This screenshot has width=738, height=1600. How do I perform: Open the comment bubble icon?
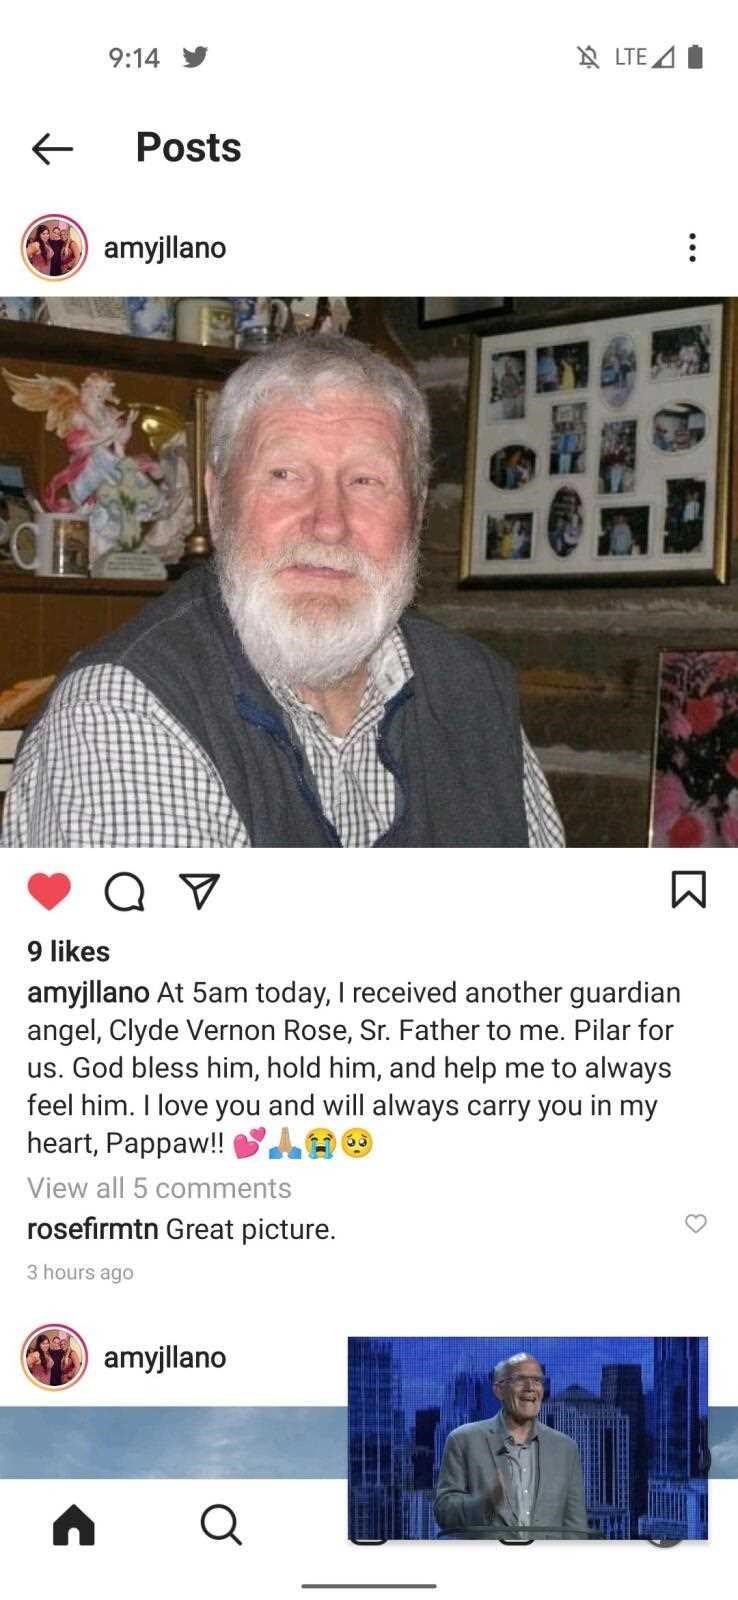click(125, 891)
